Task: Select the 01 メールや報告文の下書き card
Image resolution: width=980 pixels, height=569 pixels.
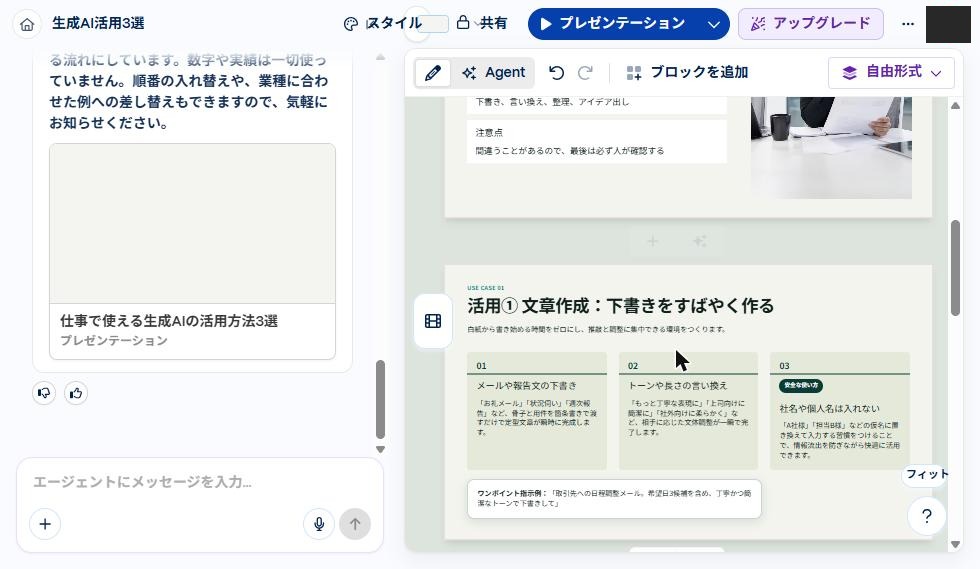Action: [x=537, y=411]
